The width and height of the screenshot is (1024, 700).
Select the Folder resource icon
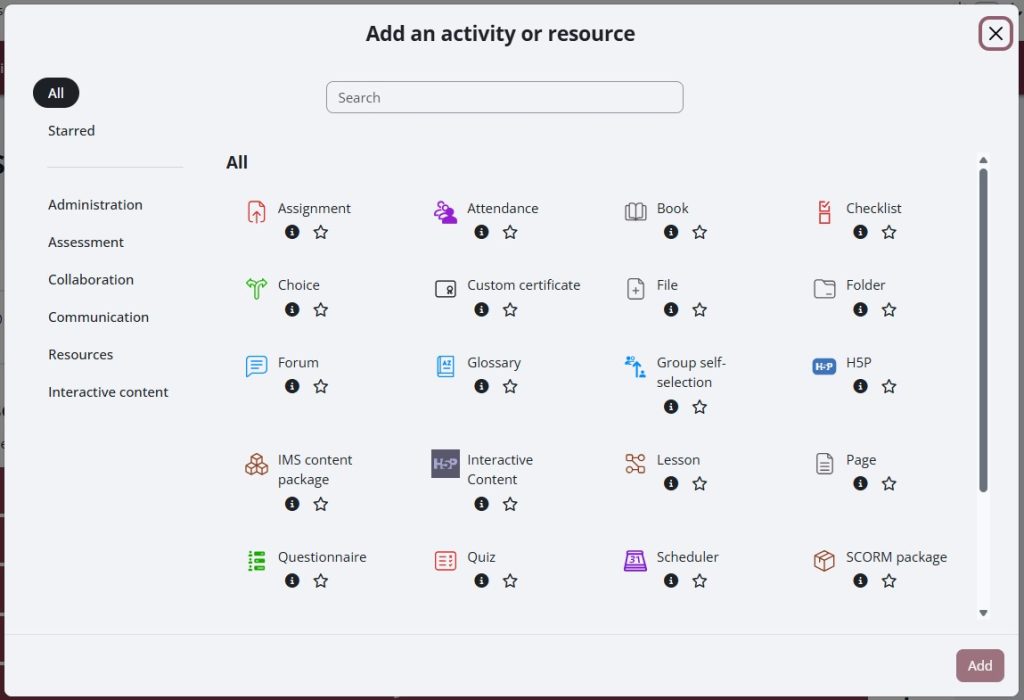(823, 287)
